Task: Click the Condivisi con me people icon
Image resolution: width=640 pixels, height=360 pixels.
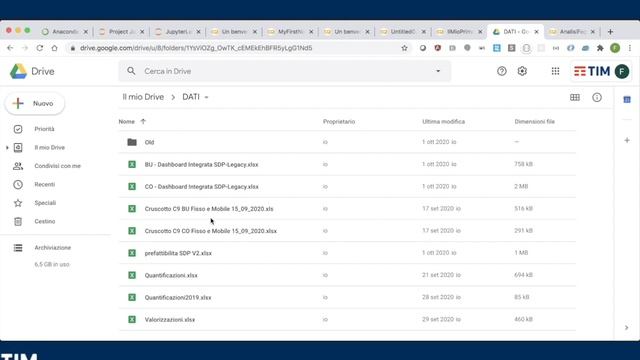Action: click(18, 166)
